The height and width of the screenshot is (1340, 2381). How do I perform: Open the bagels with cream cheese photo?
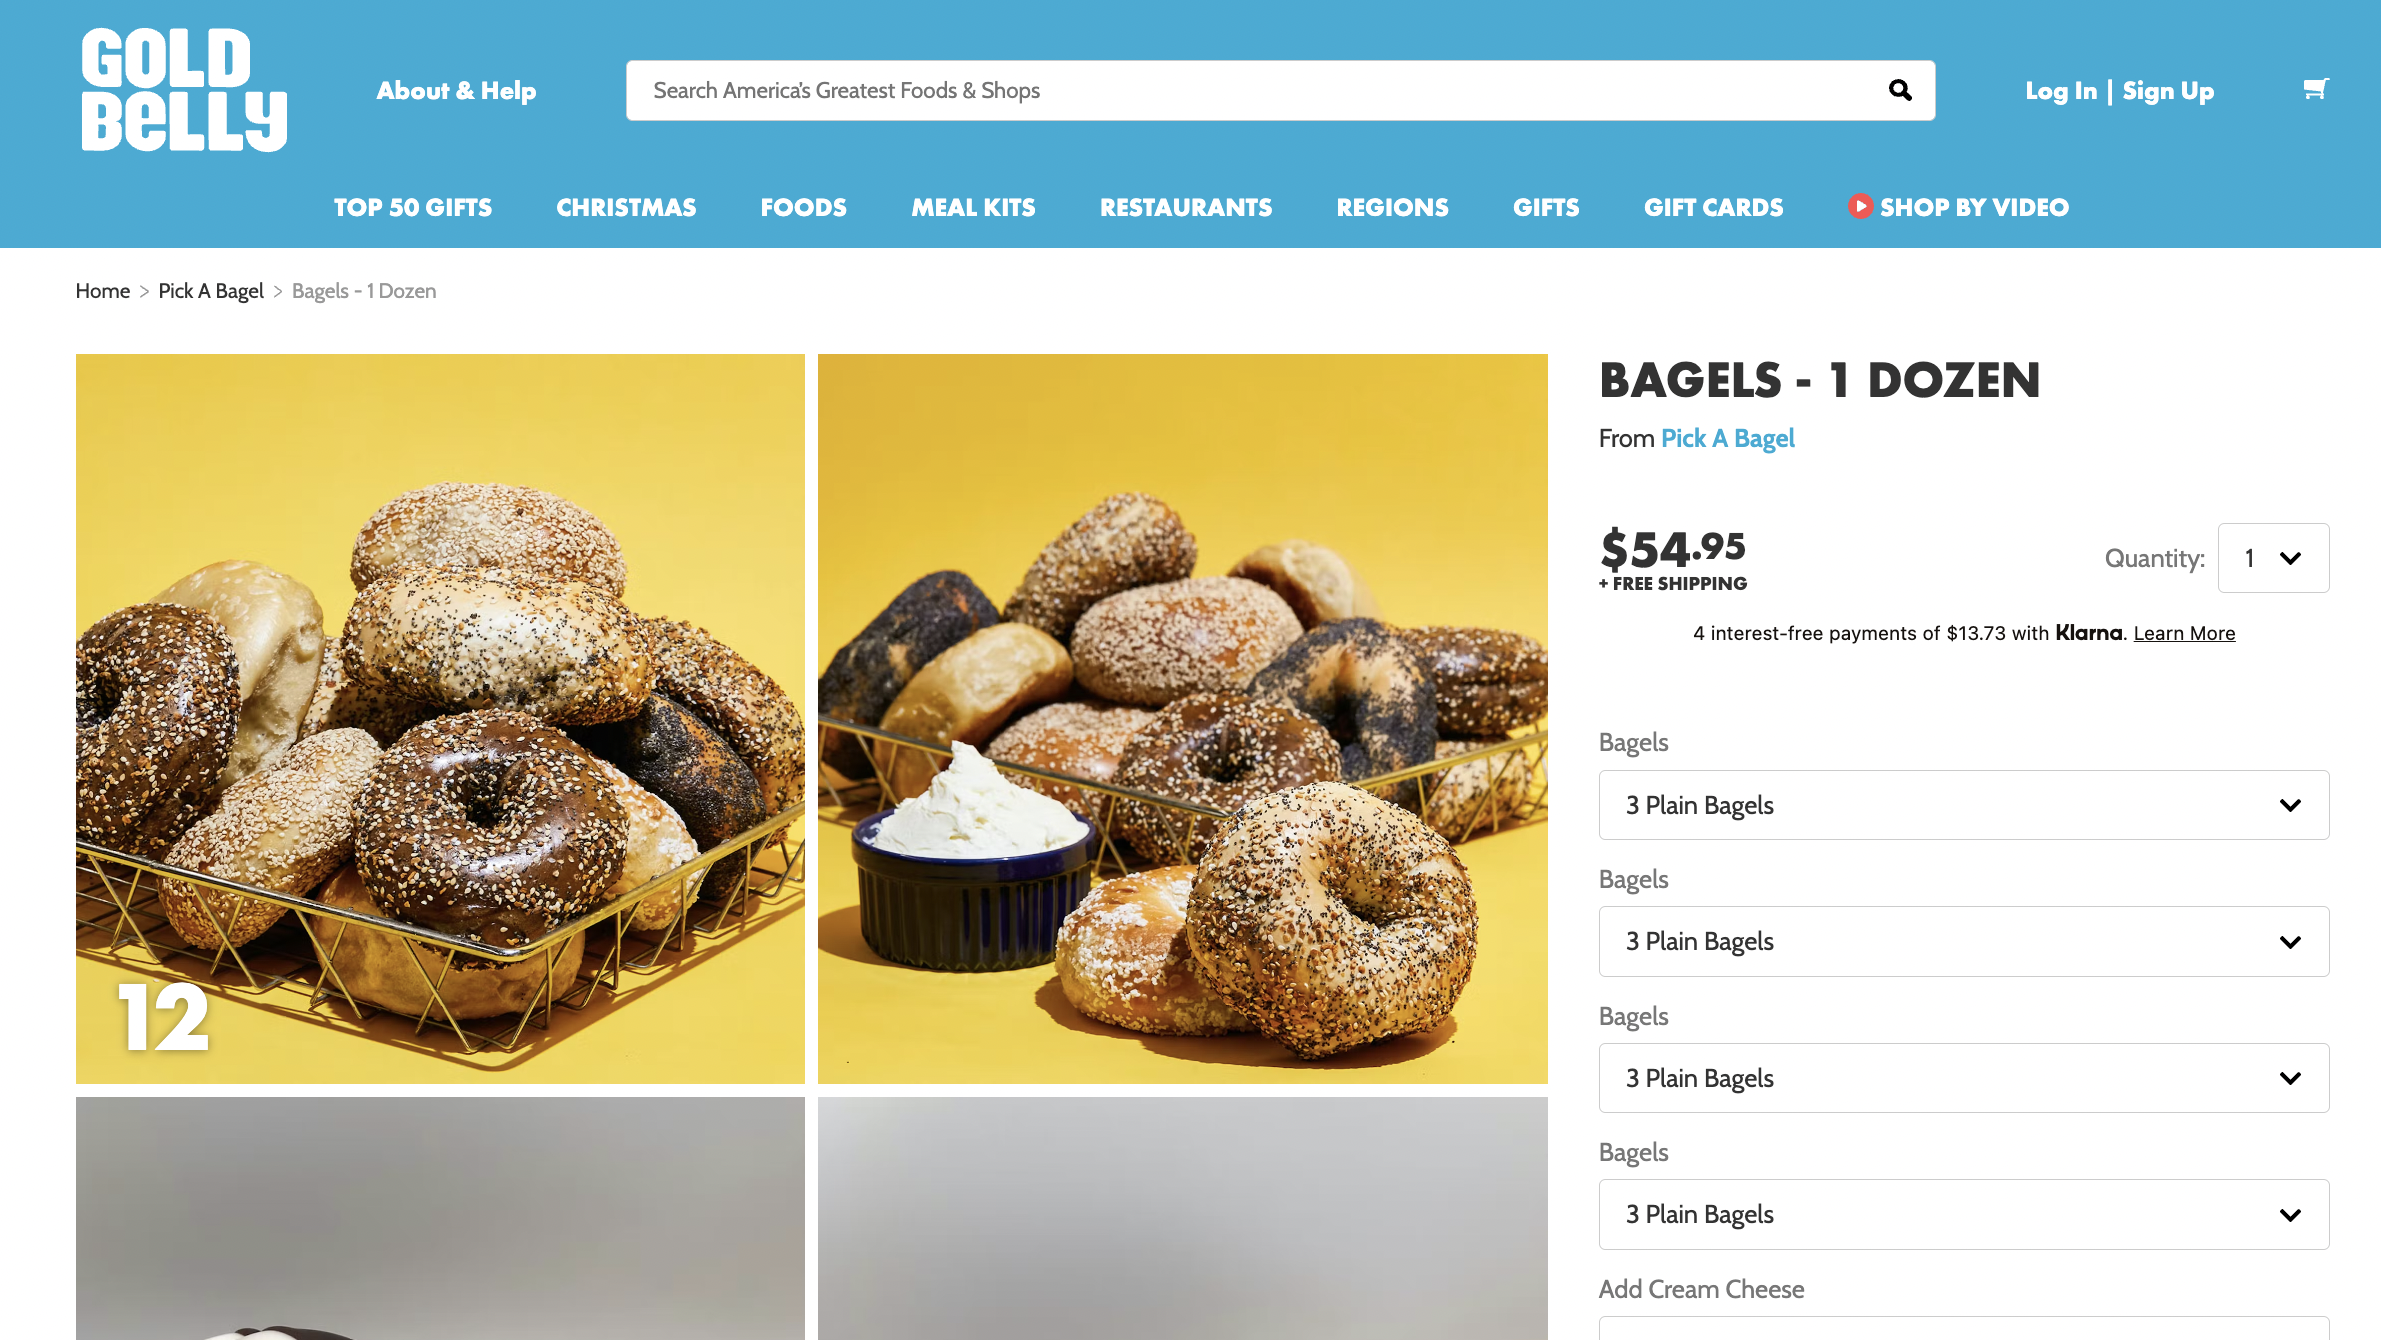coord(1183,719)
